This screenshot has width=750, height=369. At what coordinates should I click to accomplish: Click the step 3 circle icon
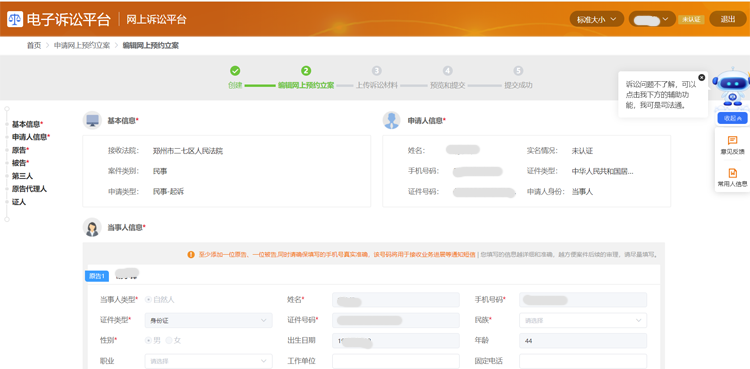pyautogui.click(x=376, y=71)
